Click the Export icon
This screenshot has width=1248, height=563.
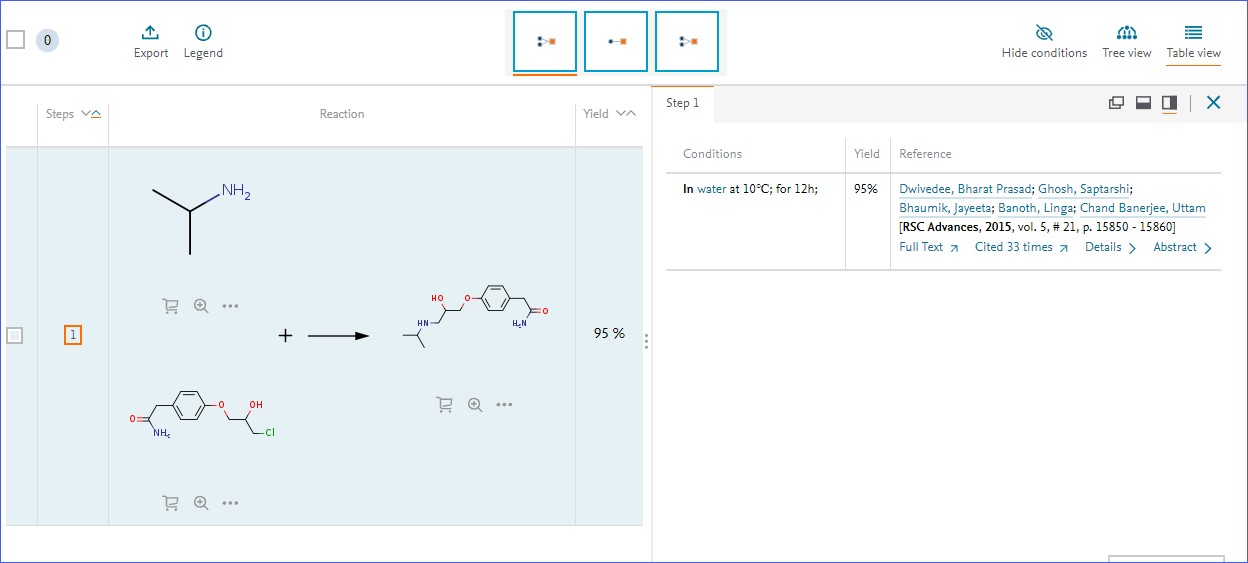pyautogui.click(x=151, y=33)
